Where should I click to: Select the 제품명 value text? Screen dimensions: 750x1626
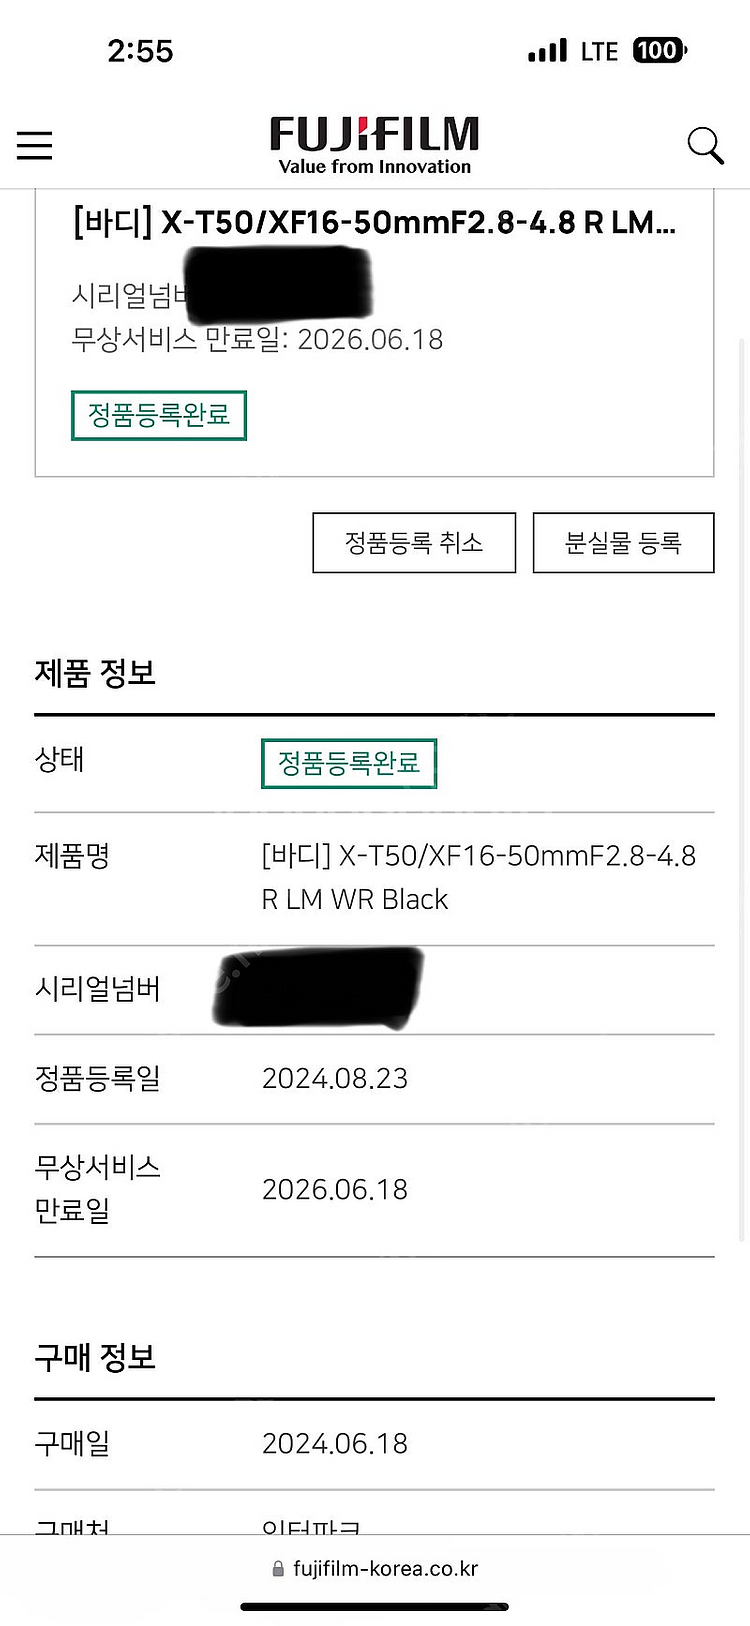click(479, 877)
